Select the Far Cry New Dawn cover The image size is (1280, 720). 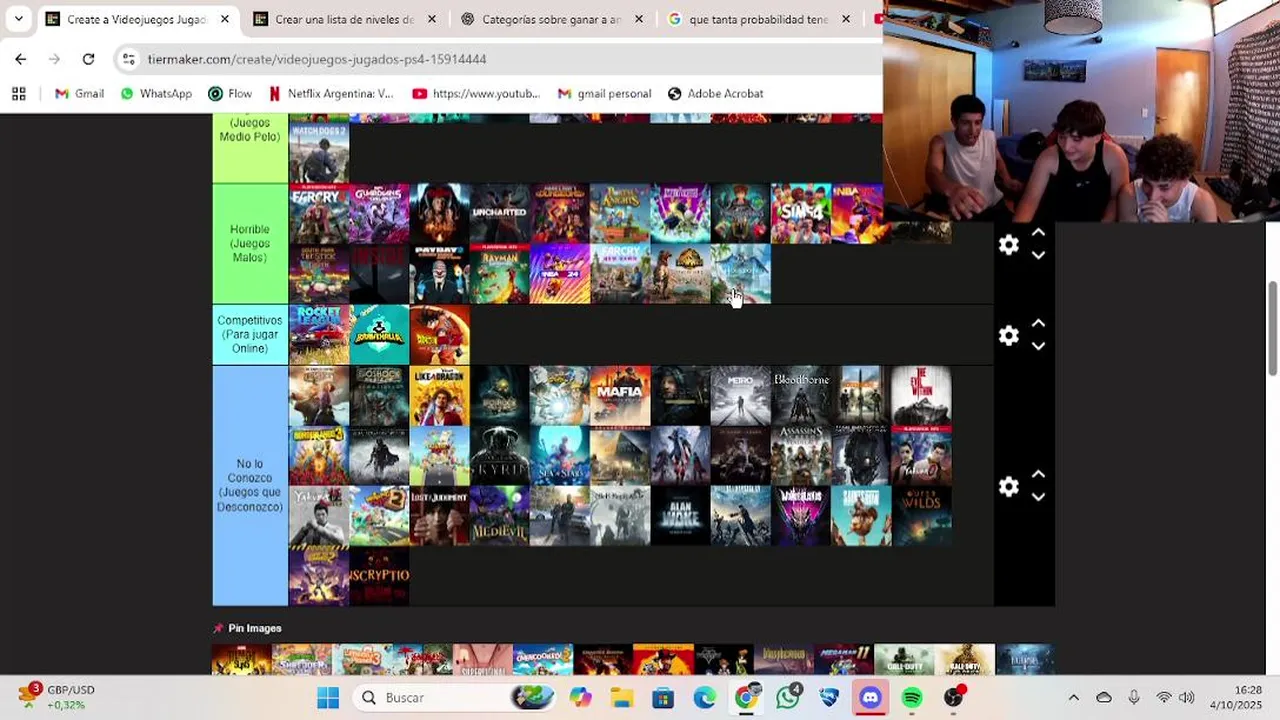click(620, 273)
